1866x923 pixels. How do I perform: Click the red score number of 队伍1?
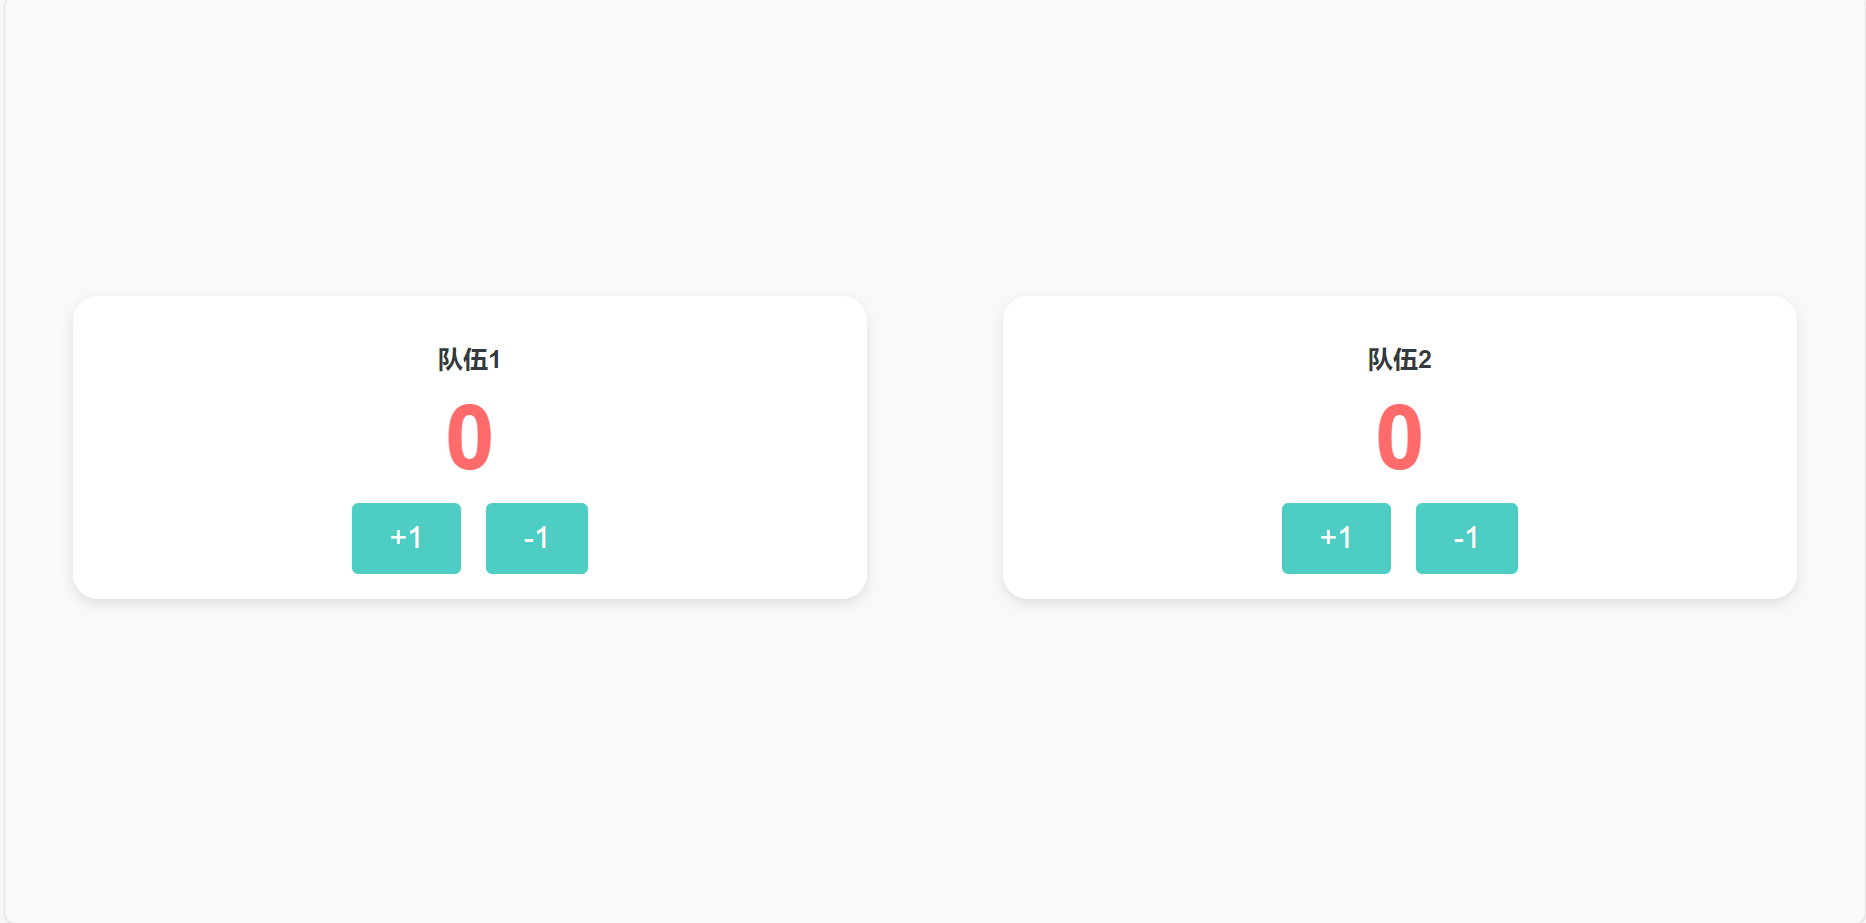(469, 438)
